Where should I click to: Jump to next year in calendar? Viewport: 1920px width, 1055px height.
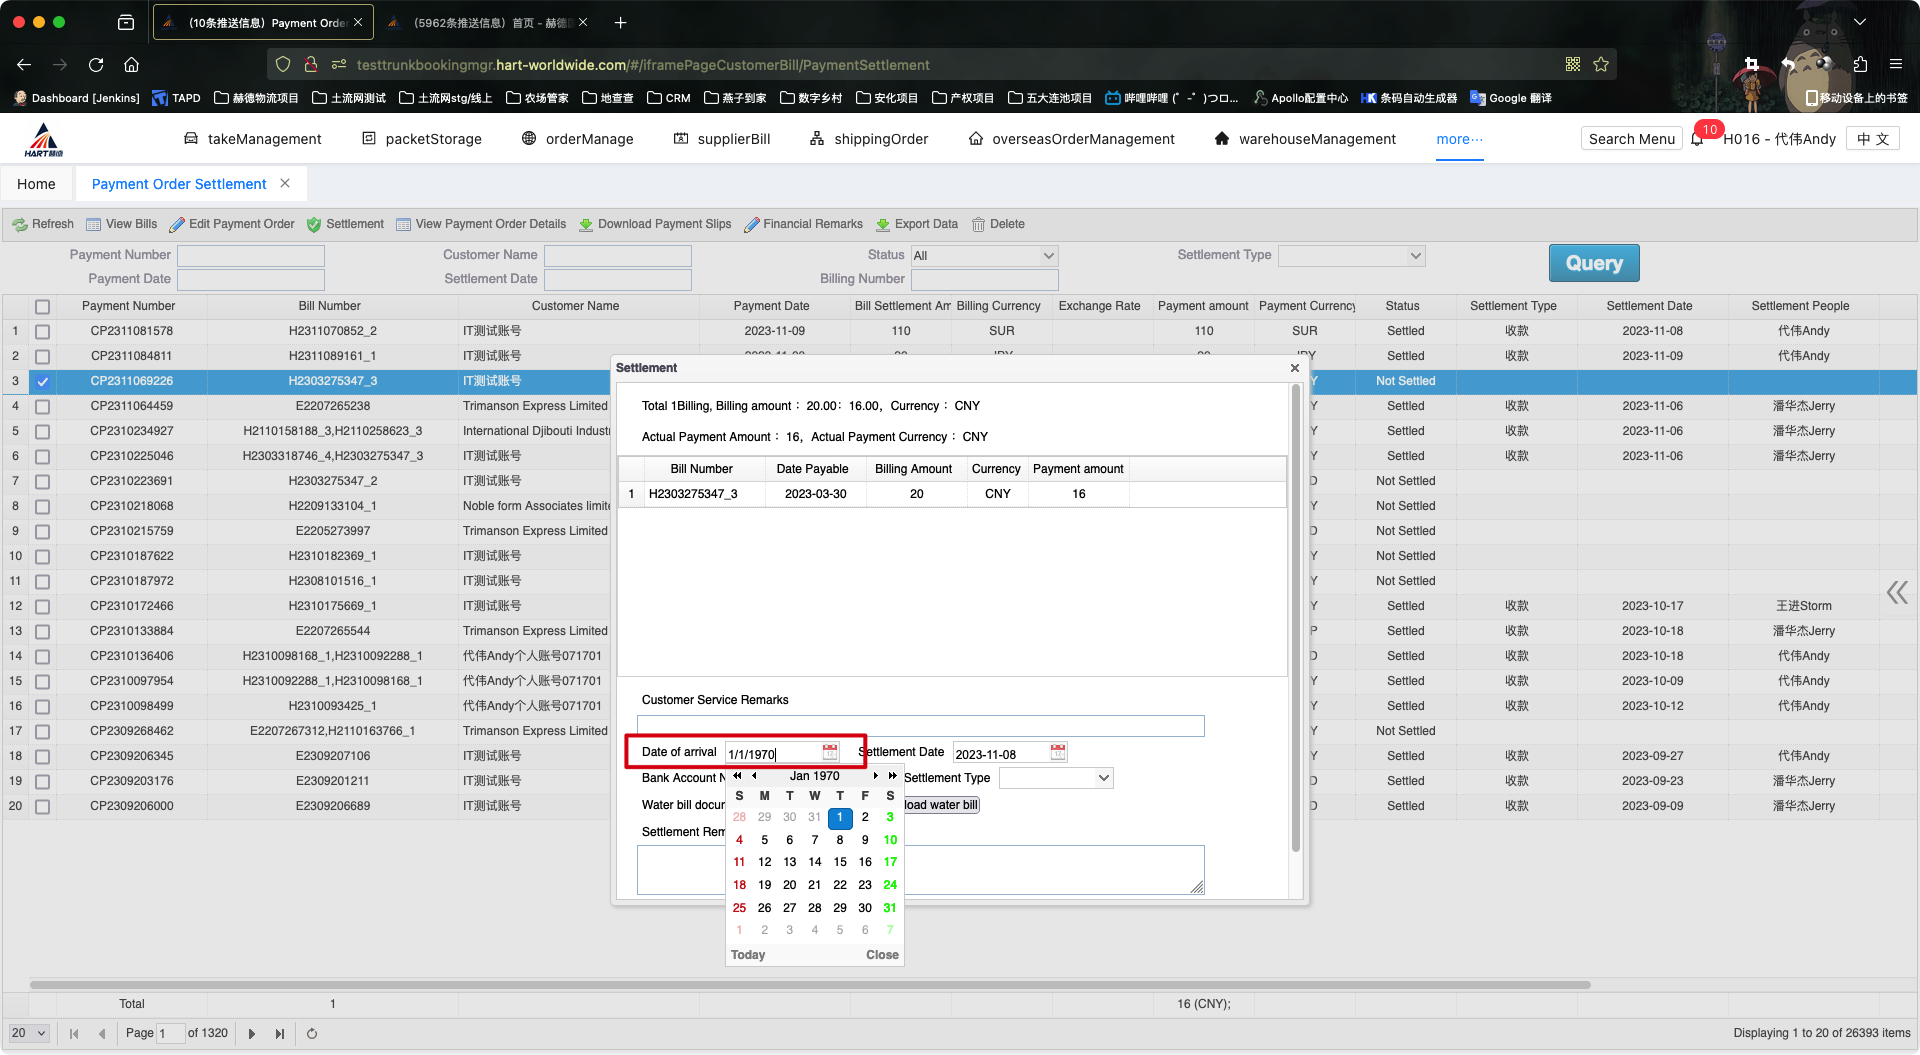click(892, 776)
